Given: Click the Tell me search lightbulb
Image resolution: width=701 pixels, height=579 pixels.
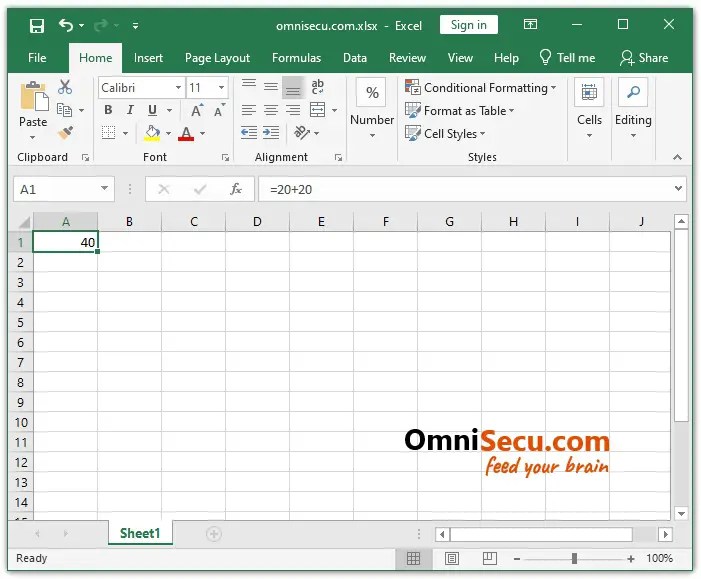Looking at the screenshot, I should pos(545,57).
